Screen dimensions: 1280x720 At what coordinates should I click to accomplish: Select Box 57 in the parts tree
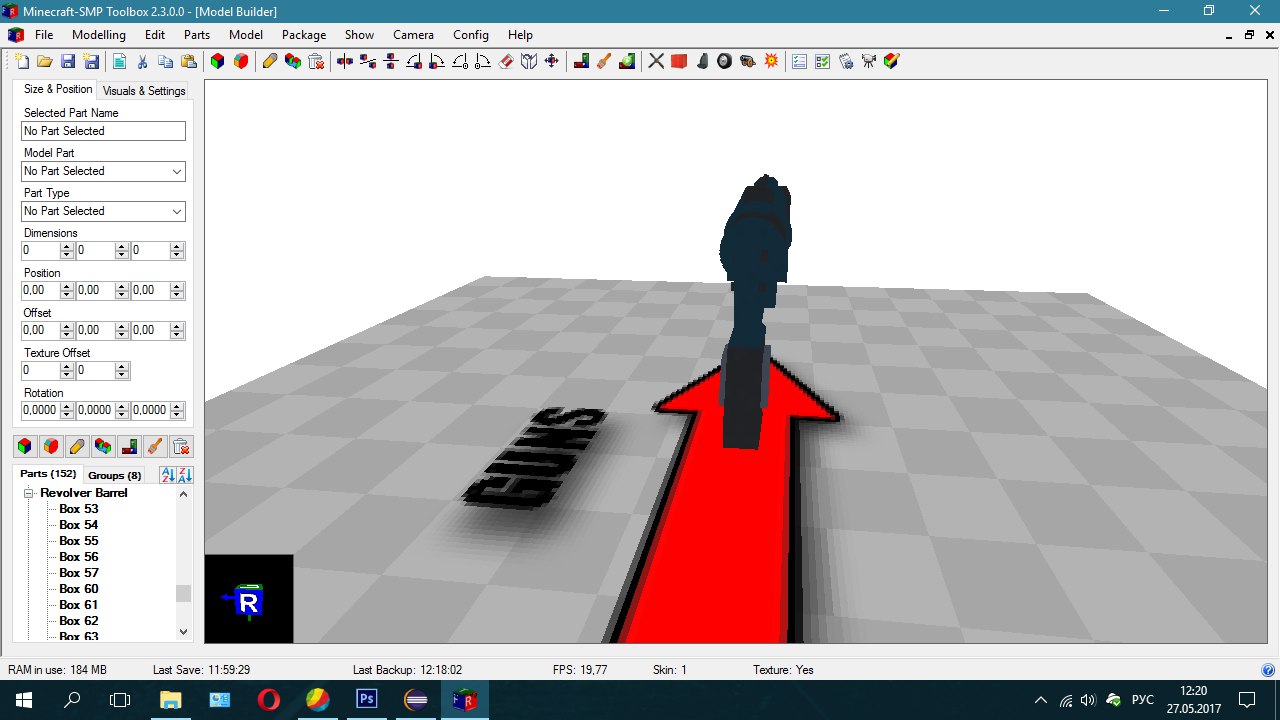78,573
